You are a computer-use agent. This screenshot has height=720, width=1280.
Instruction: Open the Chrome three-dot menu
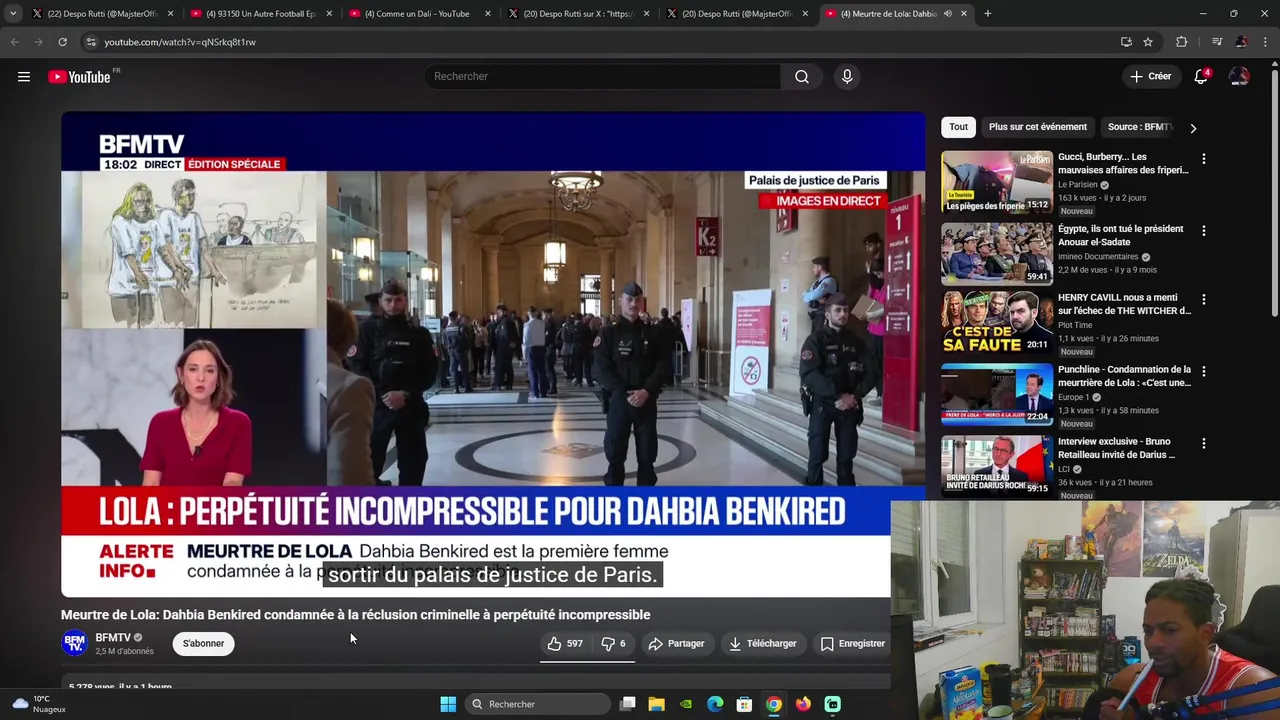point(1267,42)
